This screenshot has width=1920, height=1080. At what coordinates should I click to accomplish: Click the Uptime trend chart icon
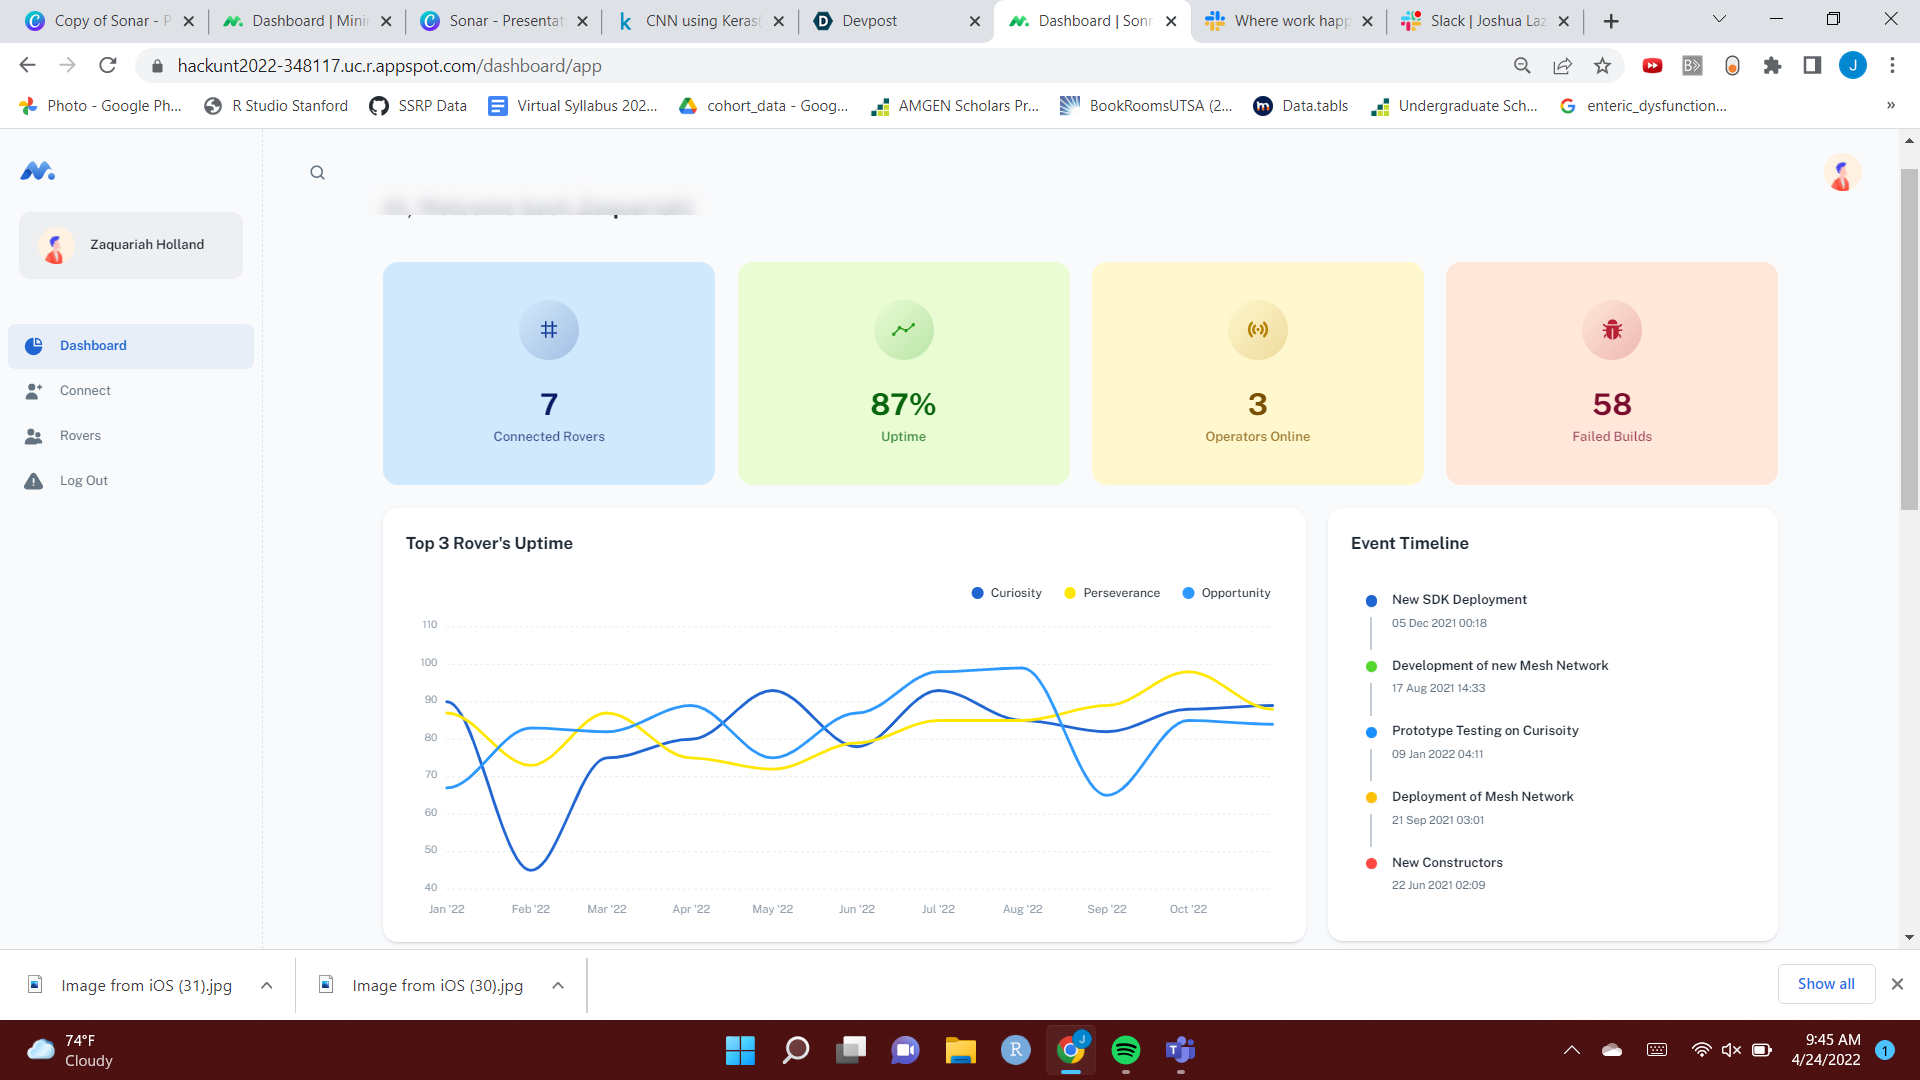903,330
